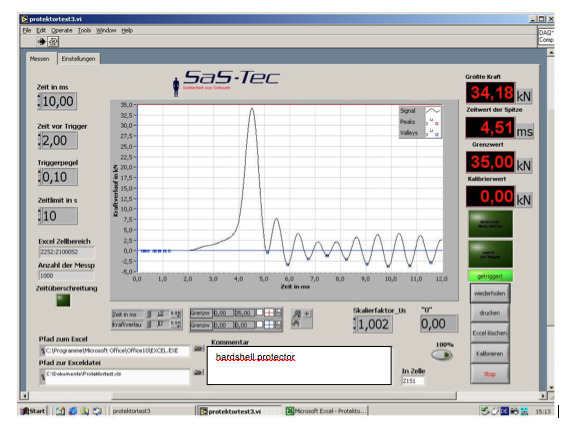
Task: Open blue cursor crosshair style menu
Action: [x=269, y=325]
